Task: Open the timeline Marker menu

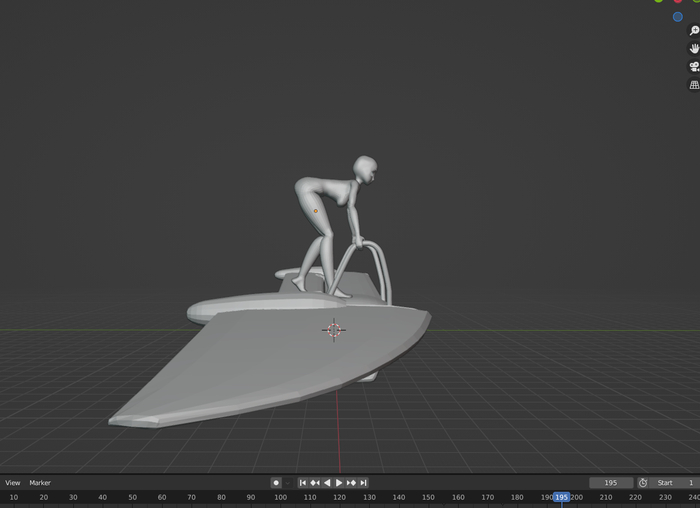Action: (40, 483)
